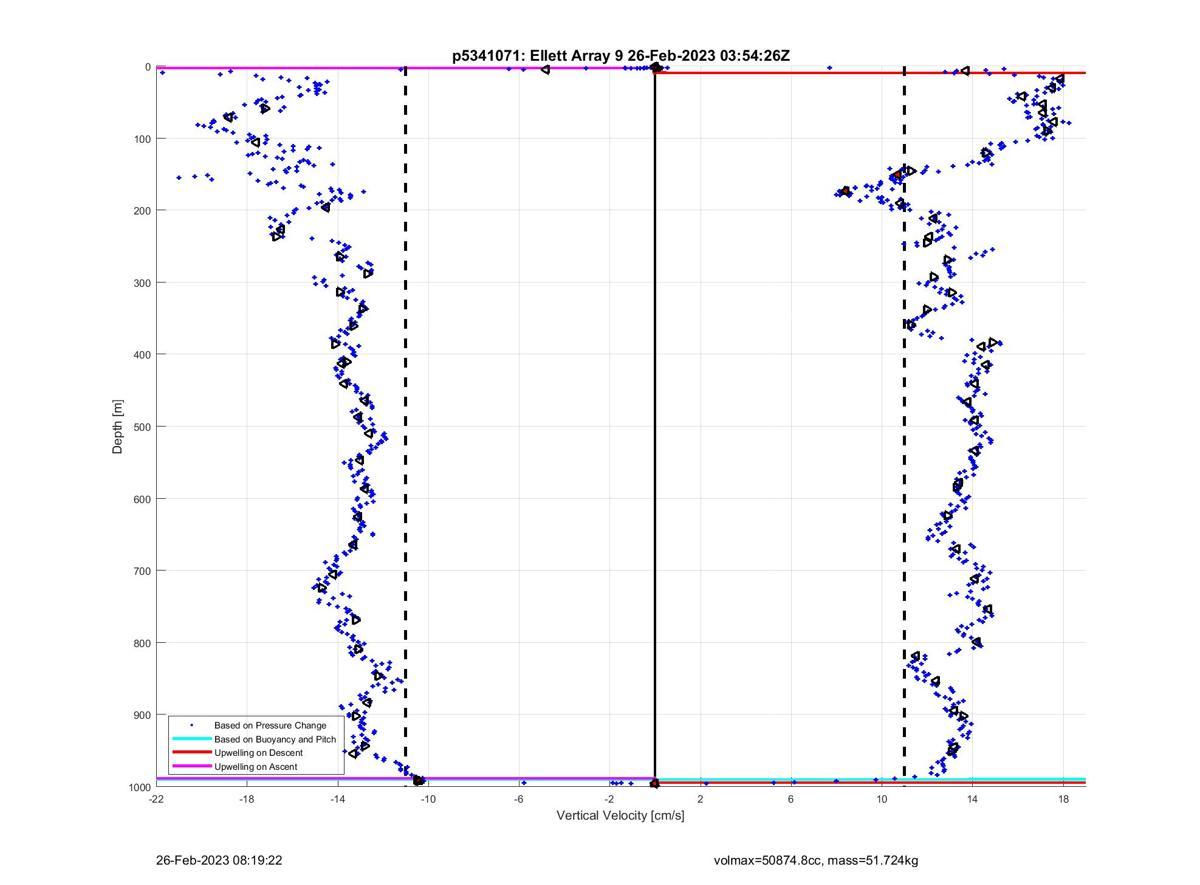
Task: Click the y-axis tick label '800'
Action: (x=141, y=643)
